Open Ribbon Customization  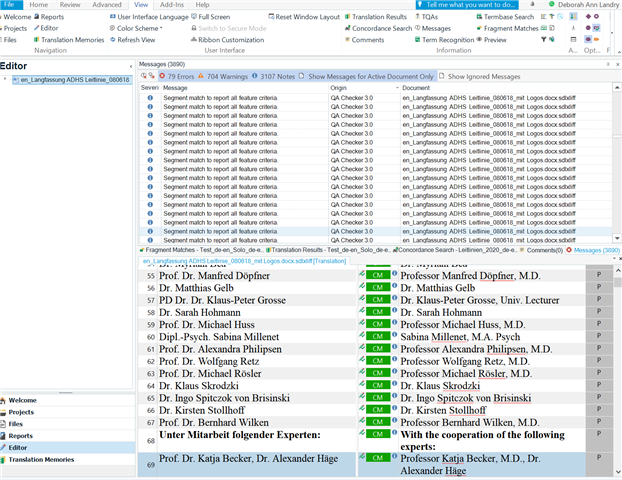click(x=227, y=40)
